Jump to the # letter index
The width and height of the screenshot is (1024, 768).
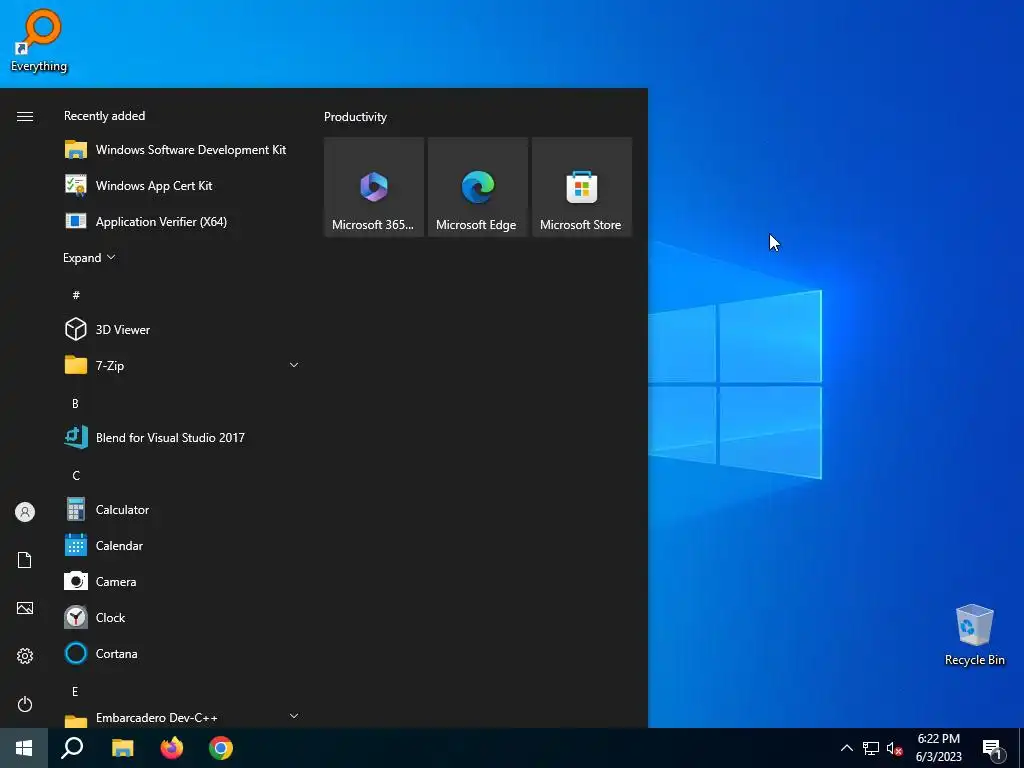(x=76, y=295)
